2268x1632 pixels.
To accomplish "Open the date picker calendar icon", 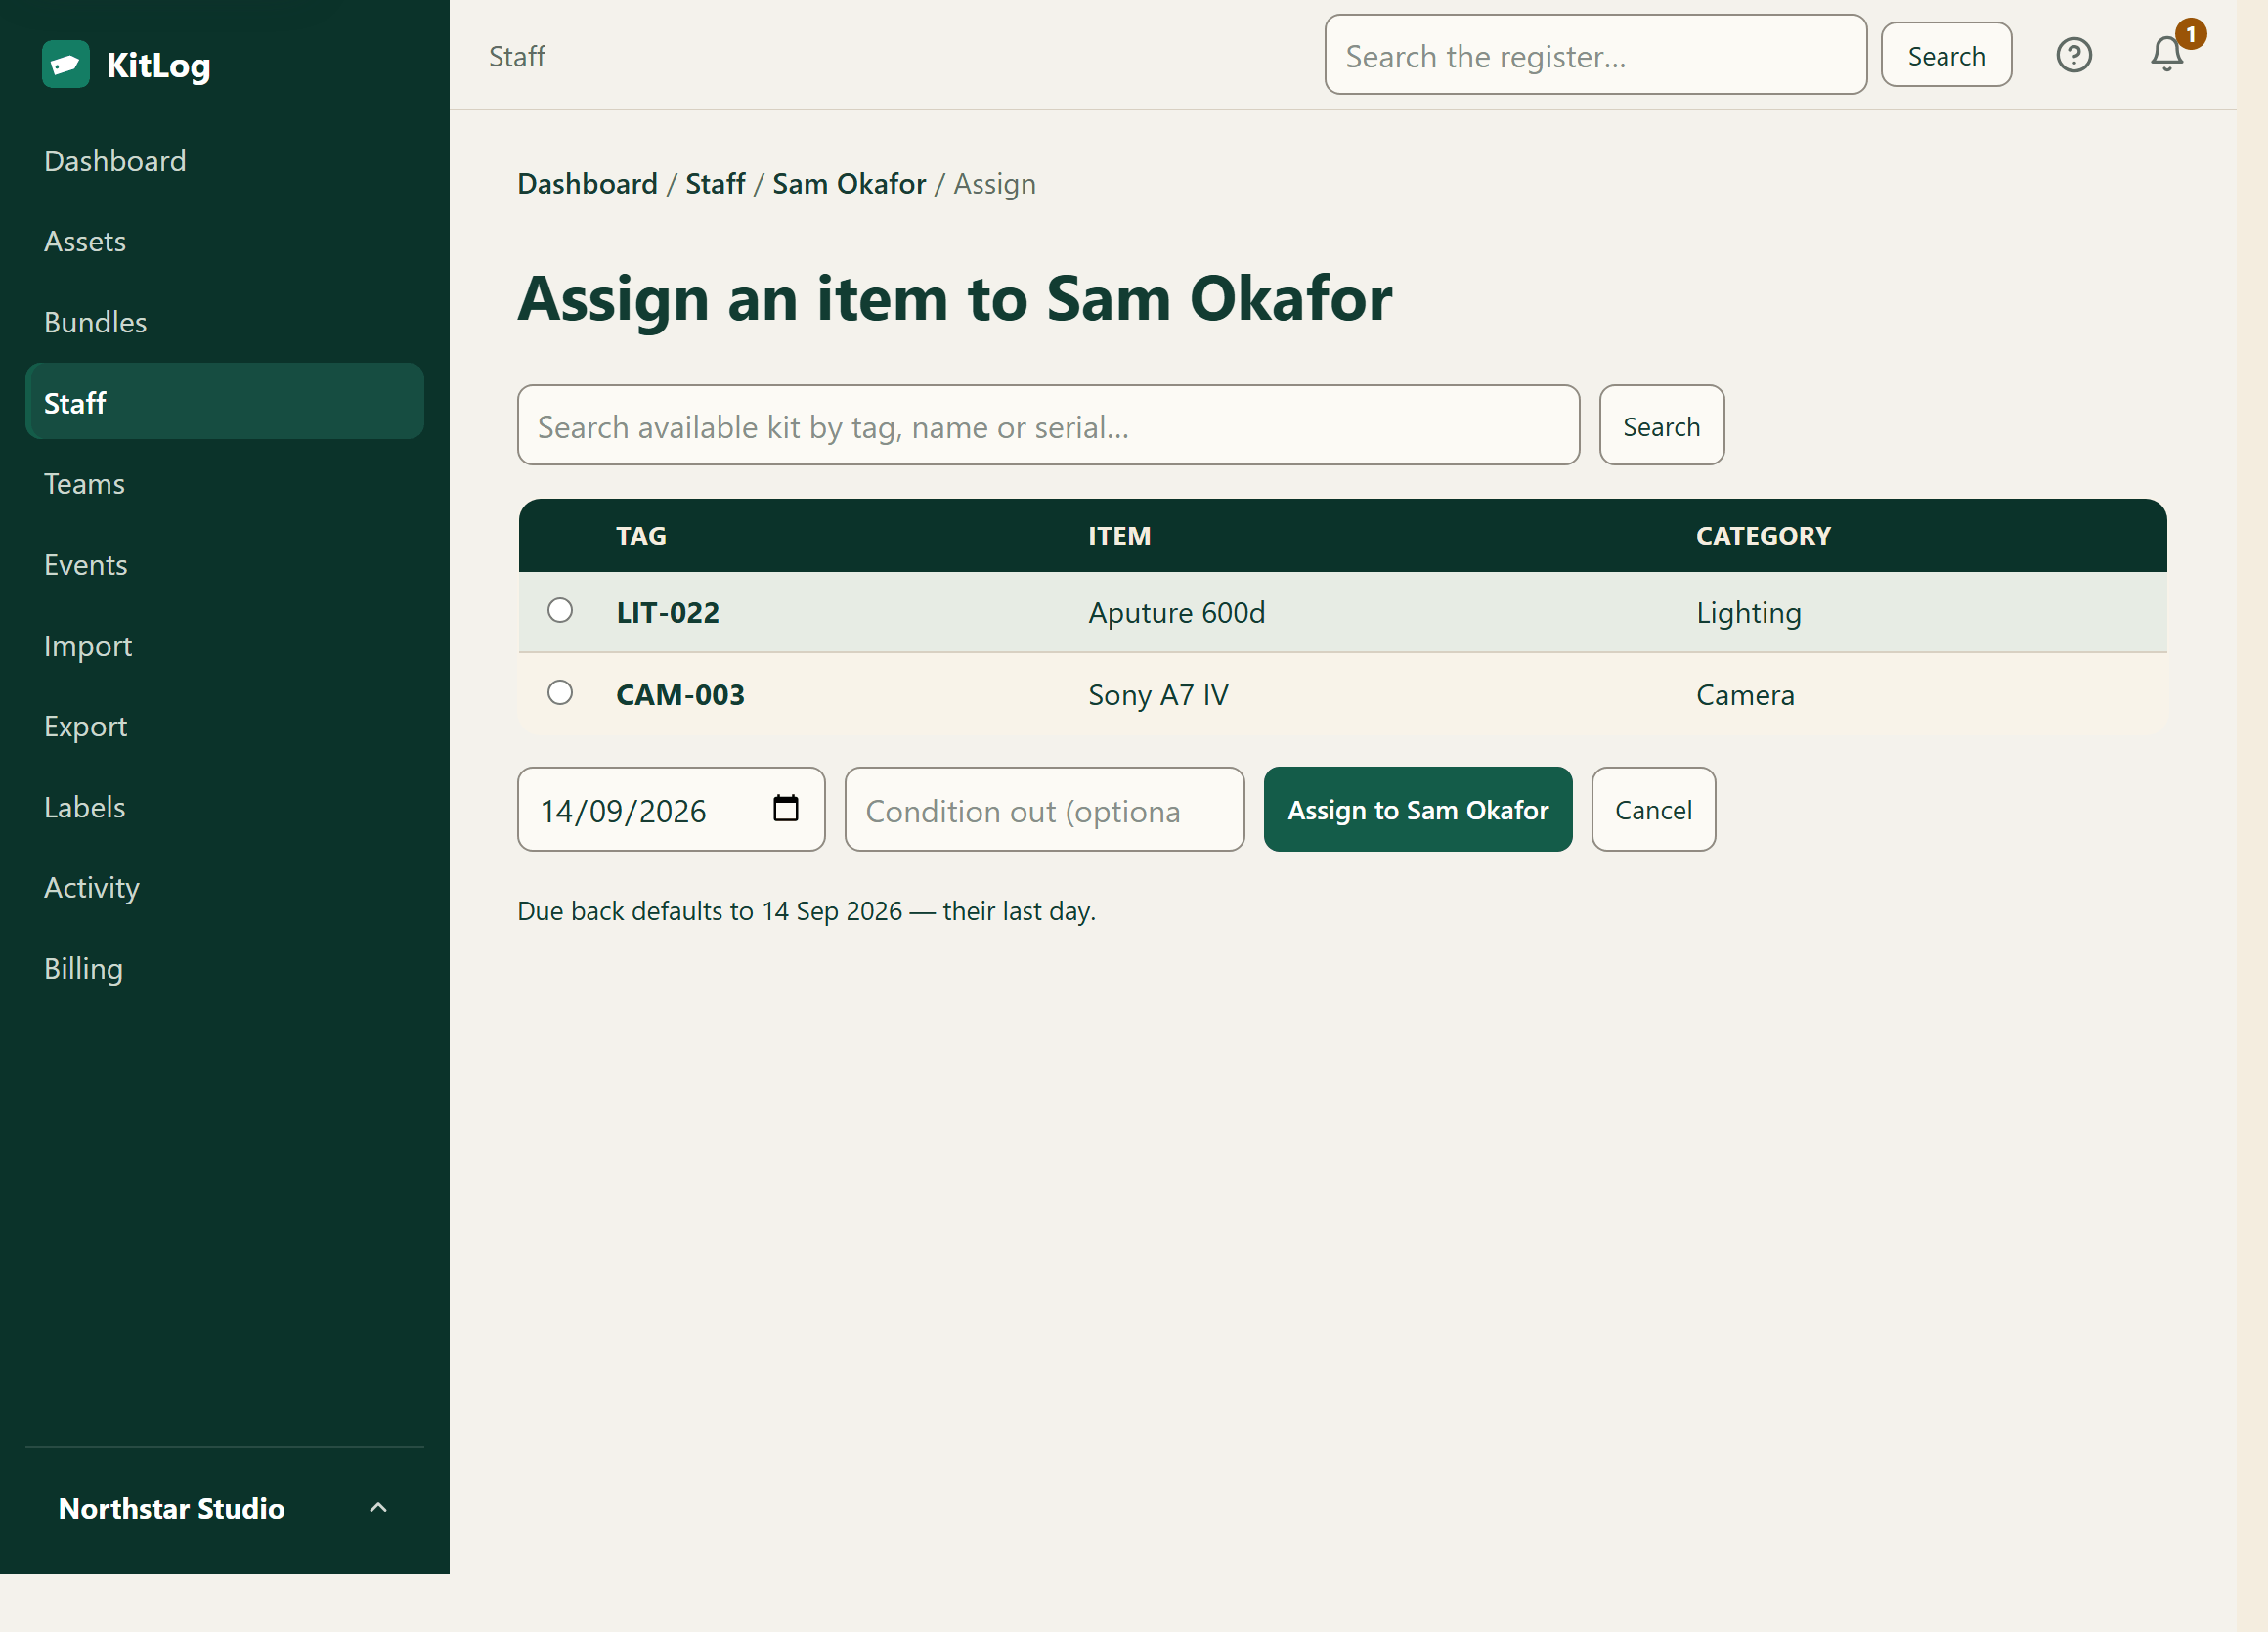I will click(786, 808).
